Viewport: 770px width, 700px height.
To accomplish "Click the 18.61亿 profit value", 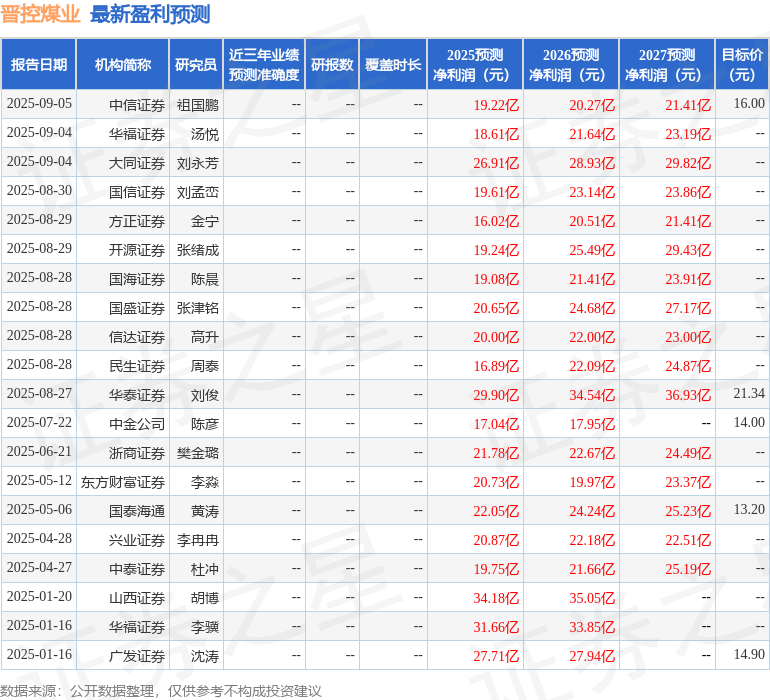I will click(x=496, y=134).
